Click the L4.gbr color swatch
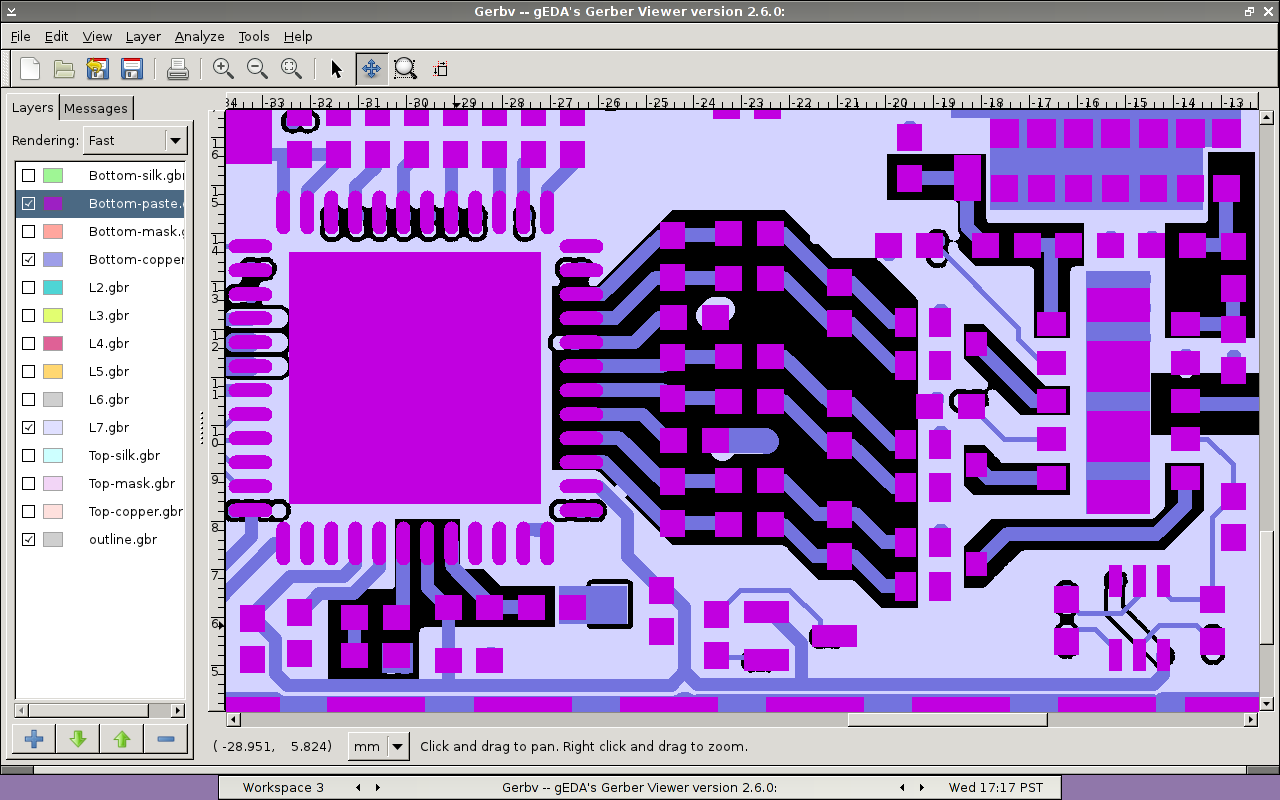Image resolution: width=1280 pixels, height=800 pixels. (x=53, y=343)
